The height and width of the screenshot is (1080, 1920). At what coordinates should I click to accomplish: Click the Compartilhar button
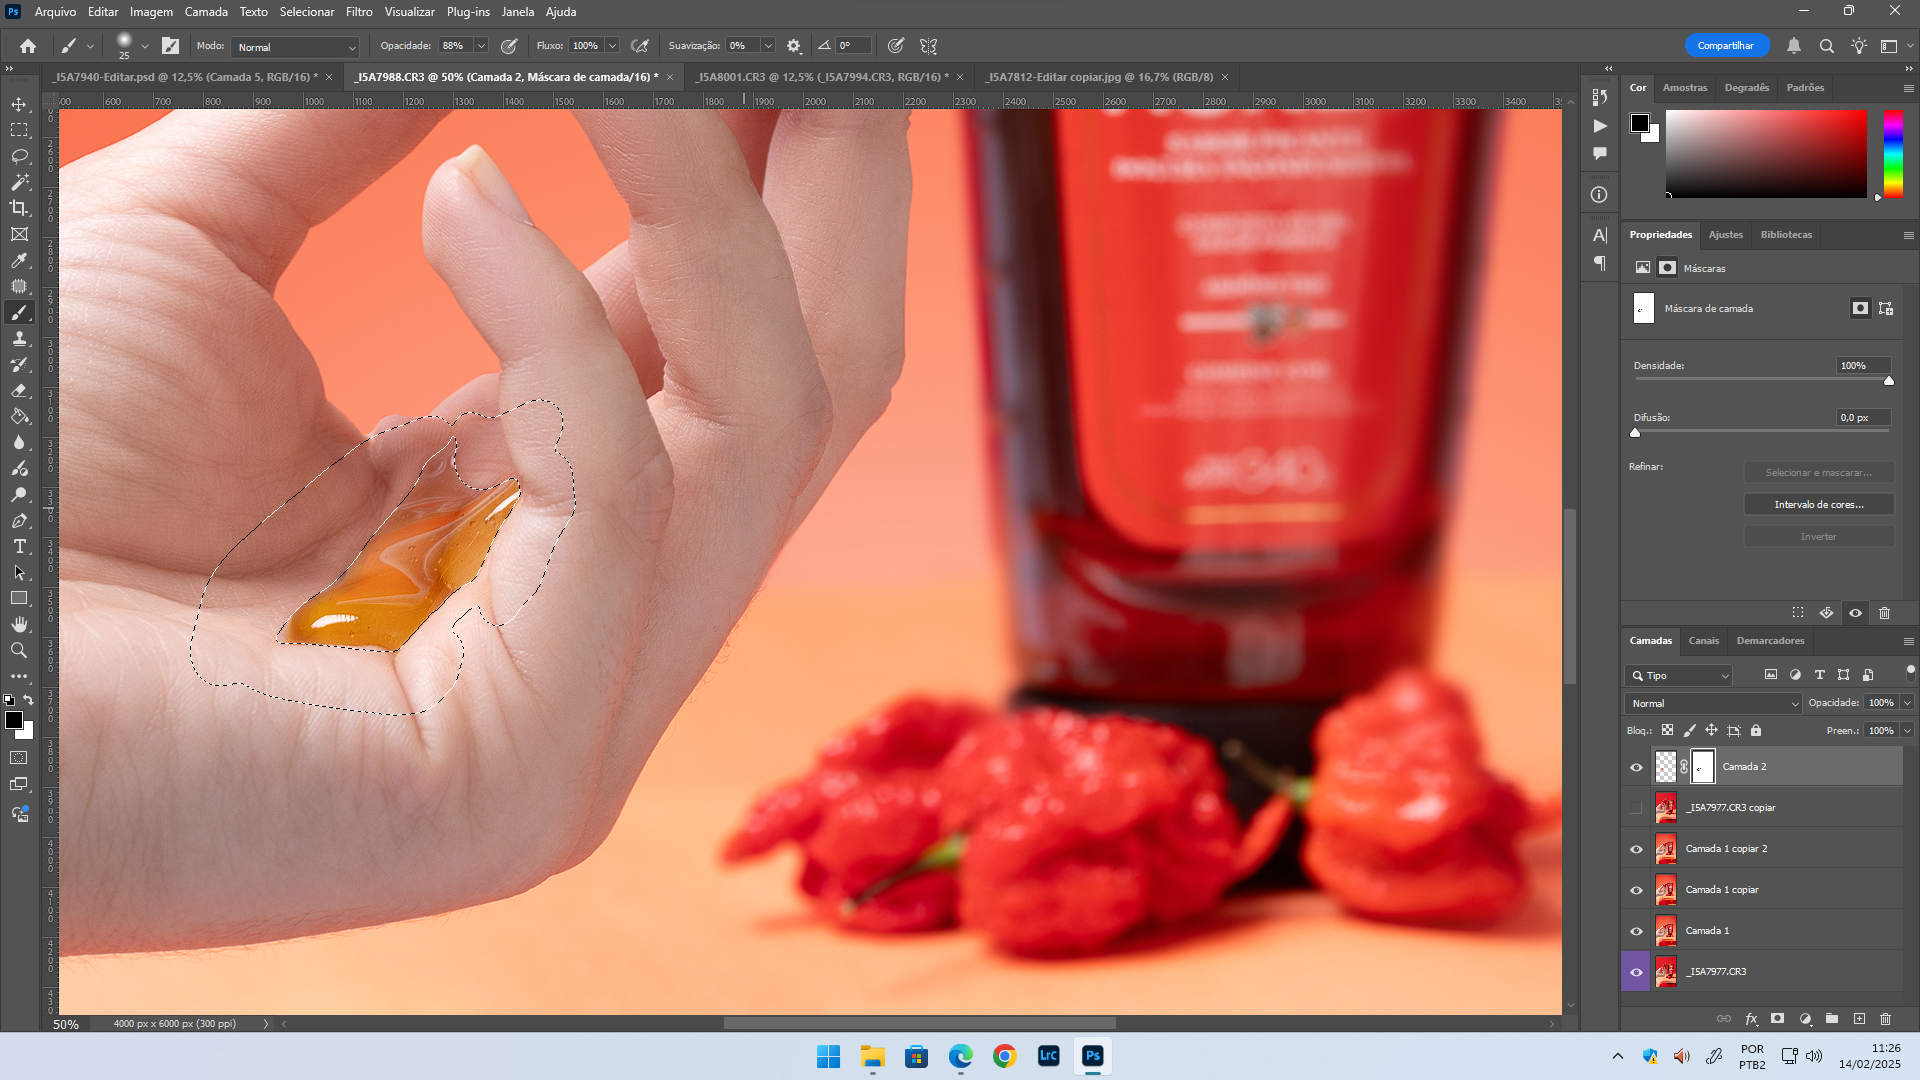point(1725,46)
